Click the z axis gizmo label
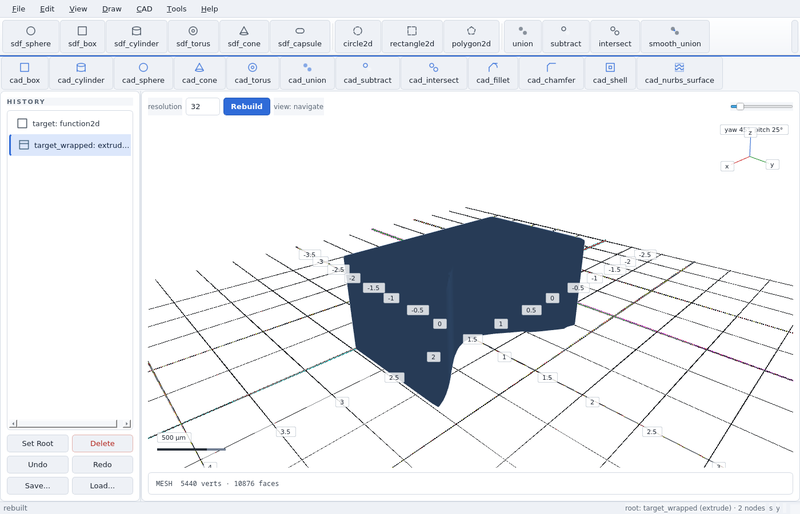 click(x=750, y=133)
